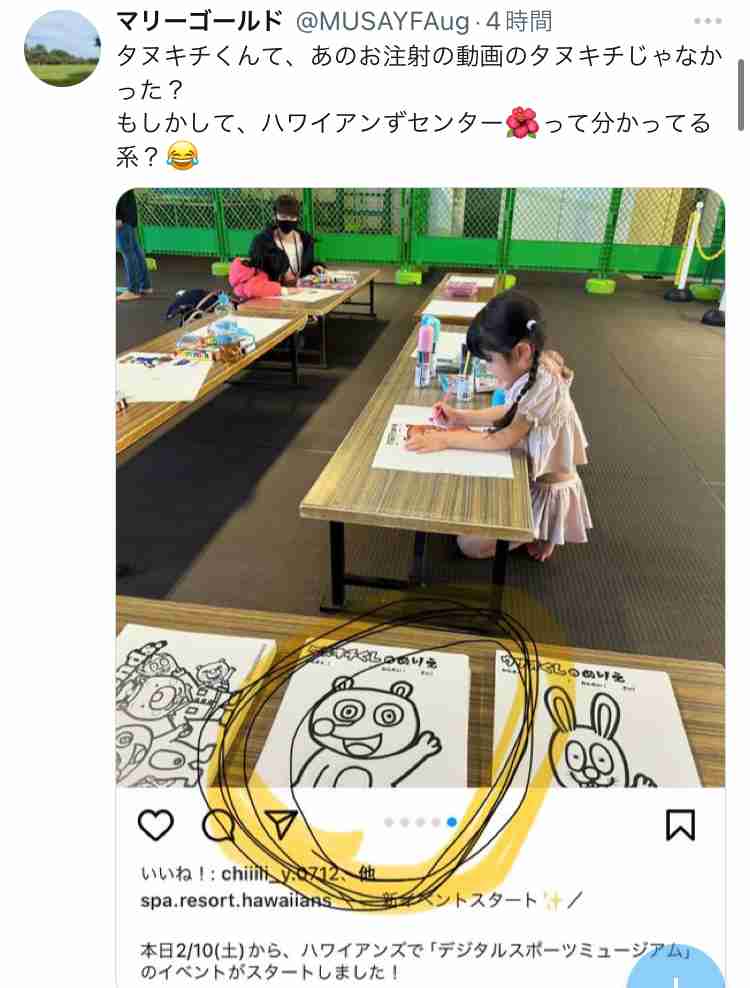Open マリーゴールド's profile avatar

coord(62,49)
